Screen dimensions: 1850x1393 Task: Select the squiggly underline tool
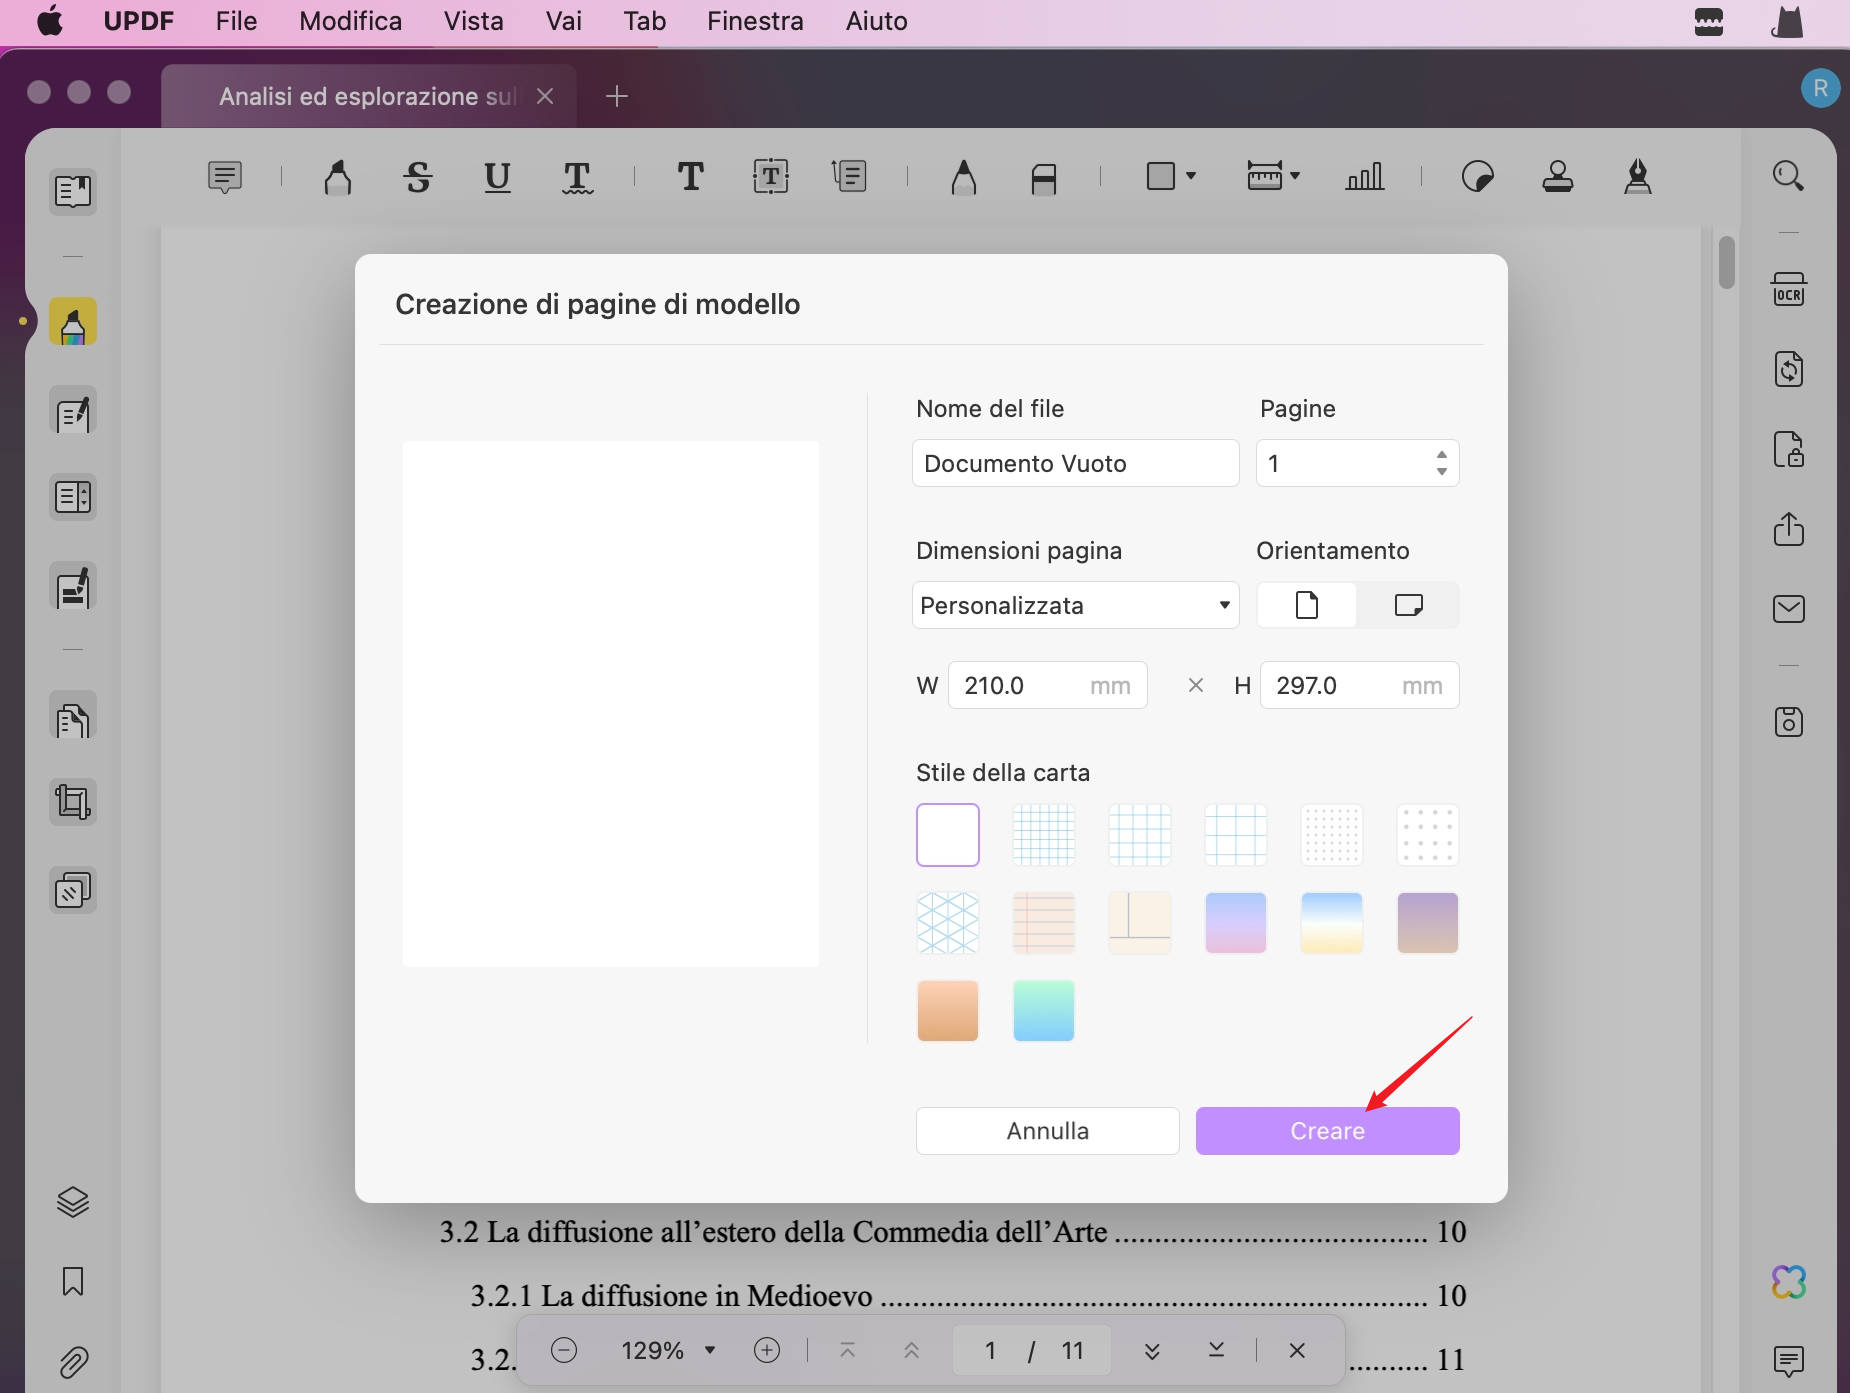tap(577, 177)
